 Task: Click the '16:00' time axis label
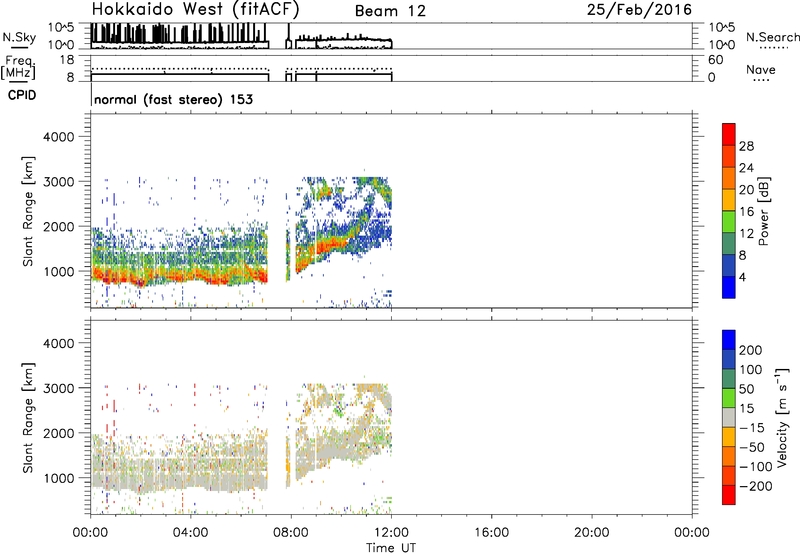[x=491, y=533]
